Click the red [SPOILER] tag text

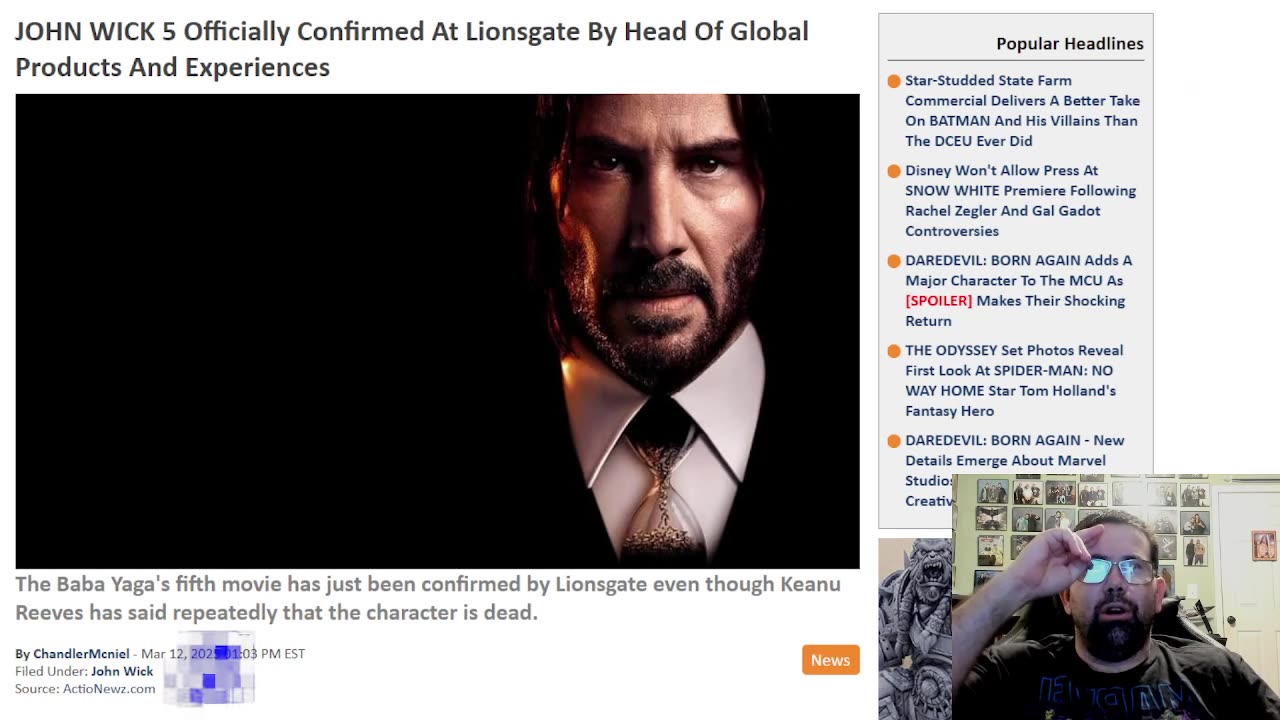click(938, 300)
